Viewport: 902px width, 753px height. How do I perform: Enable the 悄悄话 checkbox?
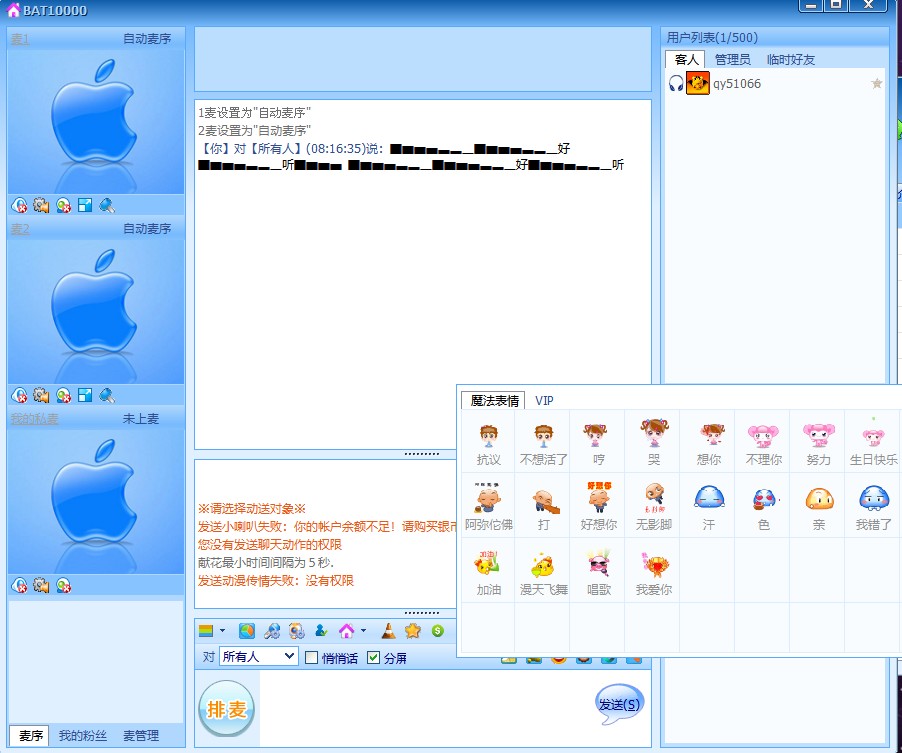point(311,658)
